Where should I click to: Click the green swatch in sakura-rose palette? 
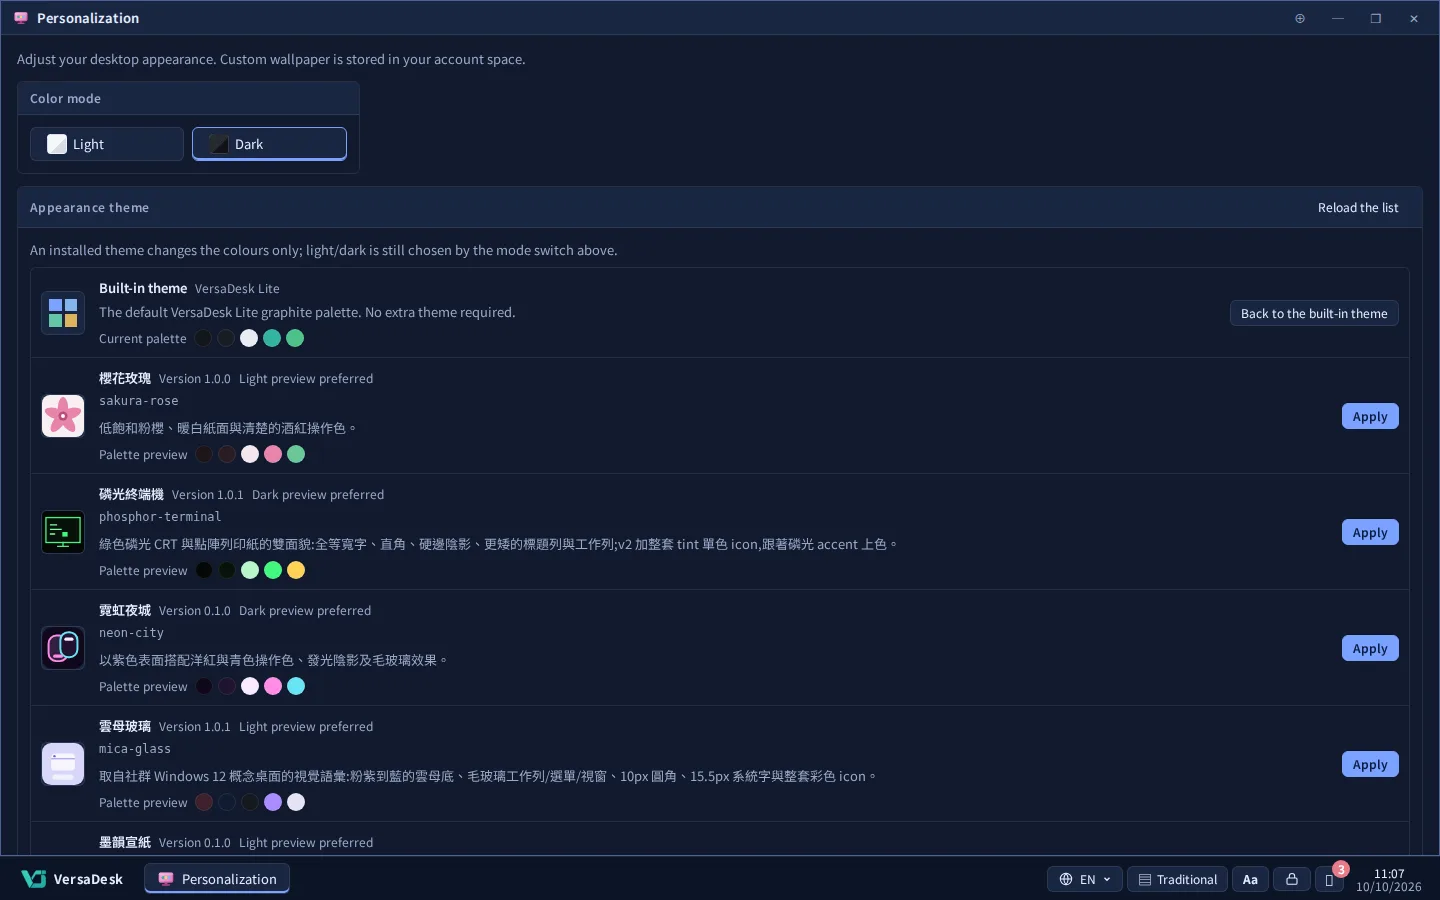(296, 454)
